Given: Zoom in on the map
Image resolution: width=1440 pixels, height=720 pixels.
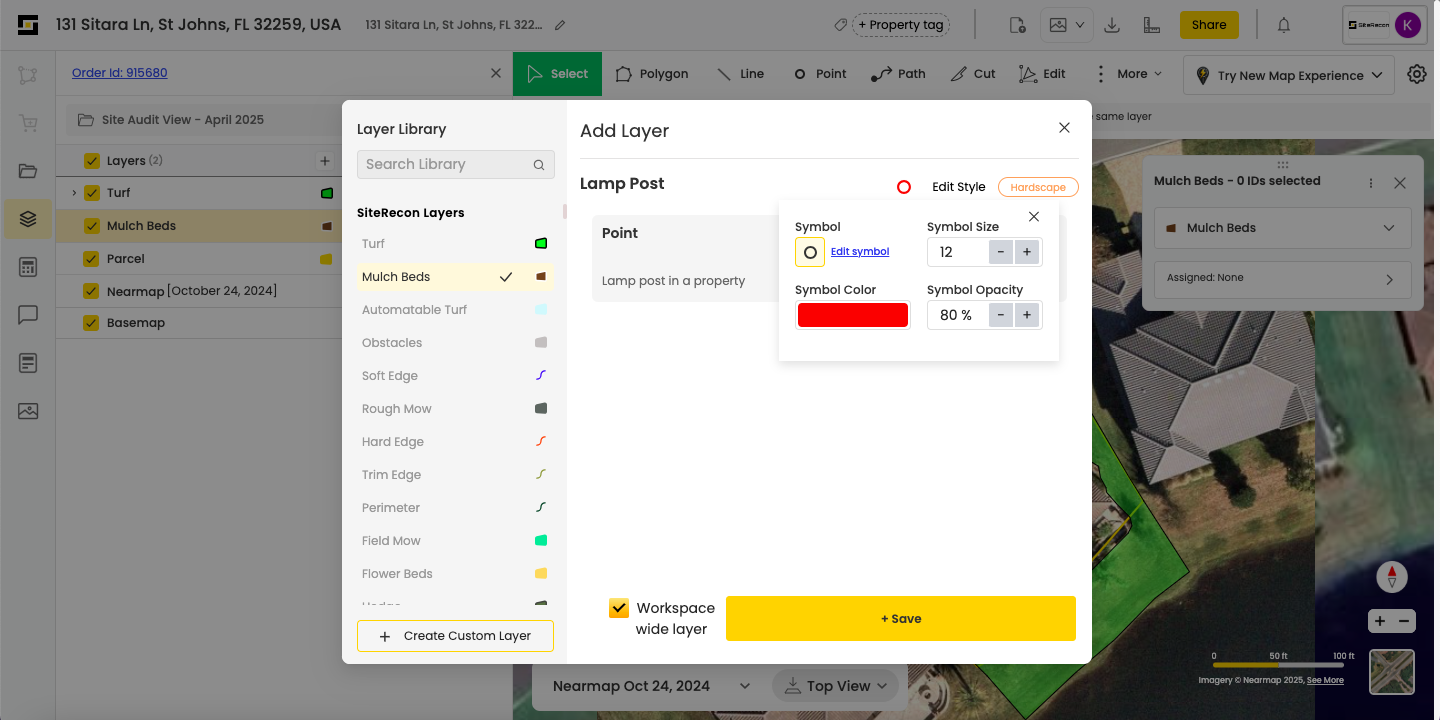Looking at the screenshot, I should pyautogui.click(x=1380, y=621).
